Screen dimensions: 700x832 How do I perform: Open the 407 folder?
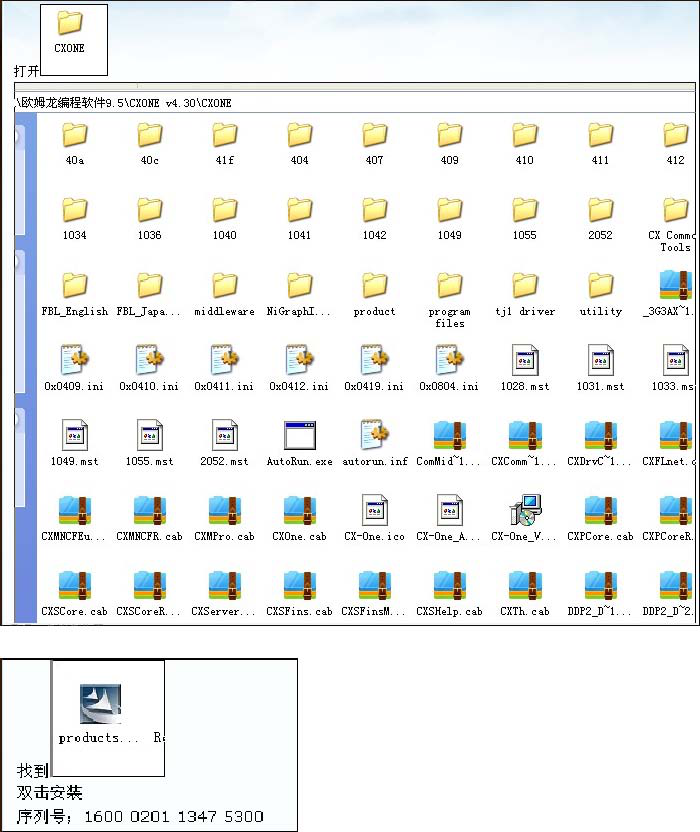[375, 144]
